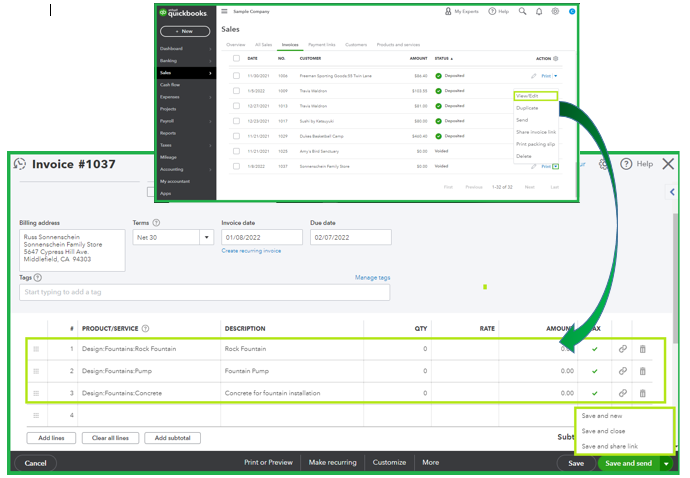Click the QuickBooks logo
690x478 pixels.
(183, 13)
